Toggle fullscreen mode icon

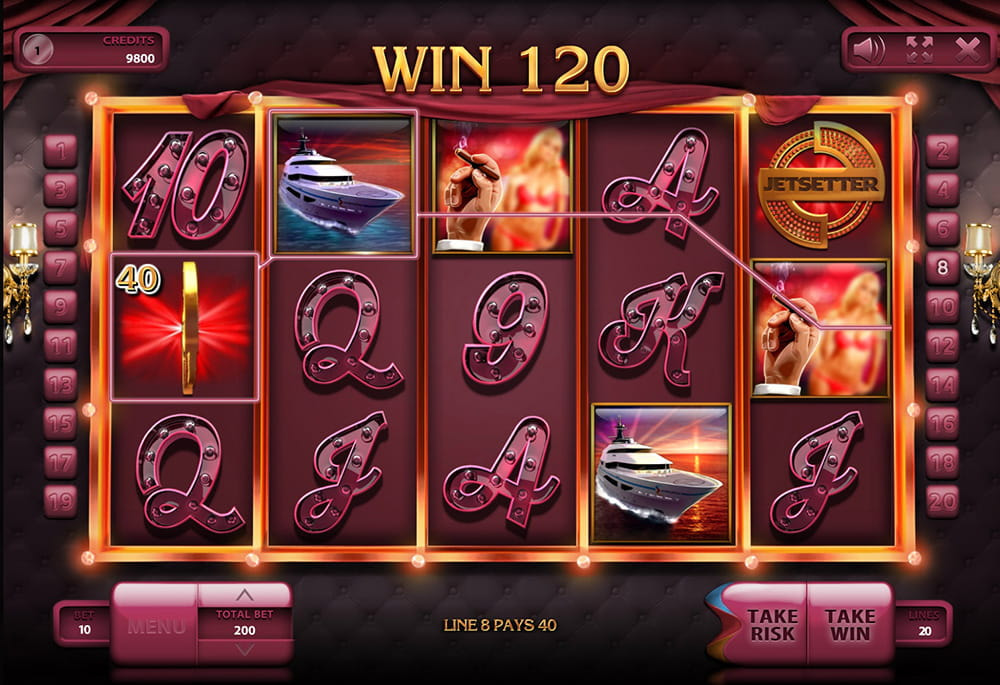(919, 50)
